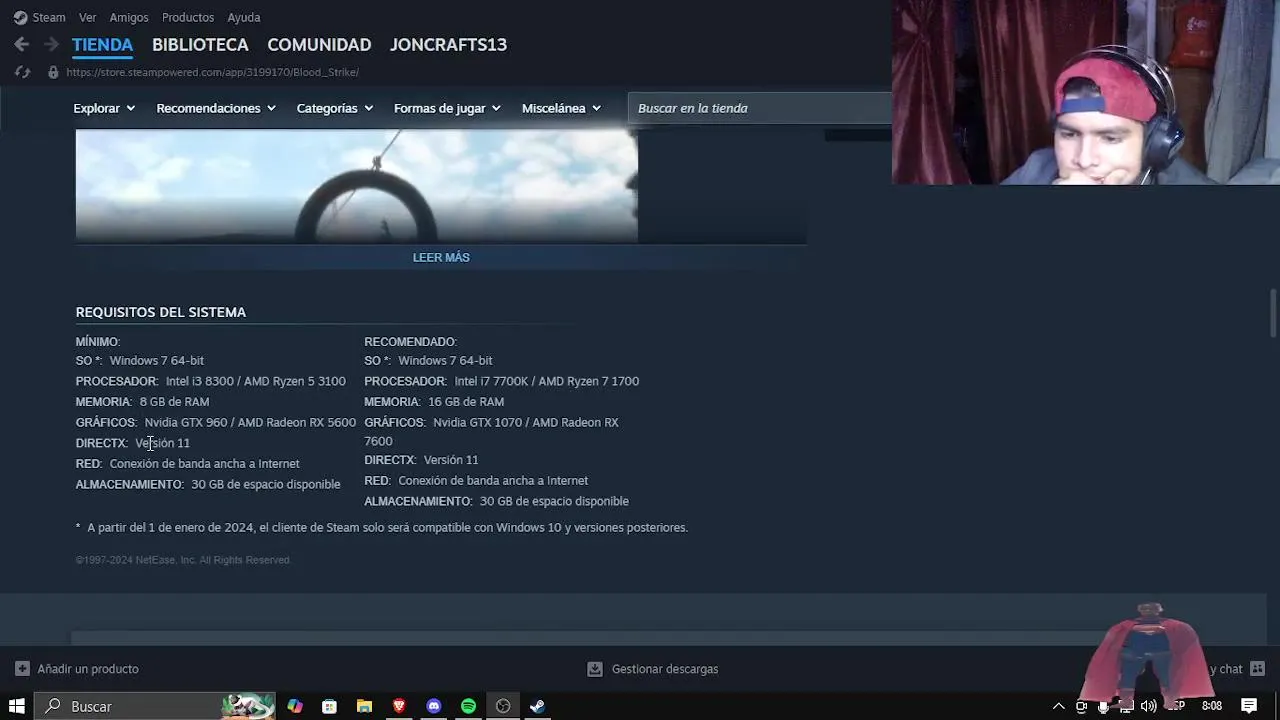Open Brave browser from the taskbar

399,706
